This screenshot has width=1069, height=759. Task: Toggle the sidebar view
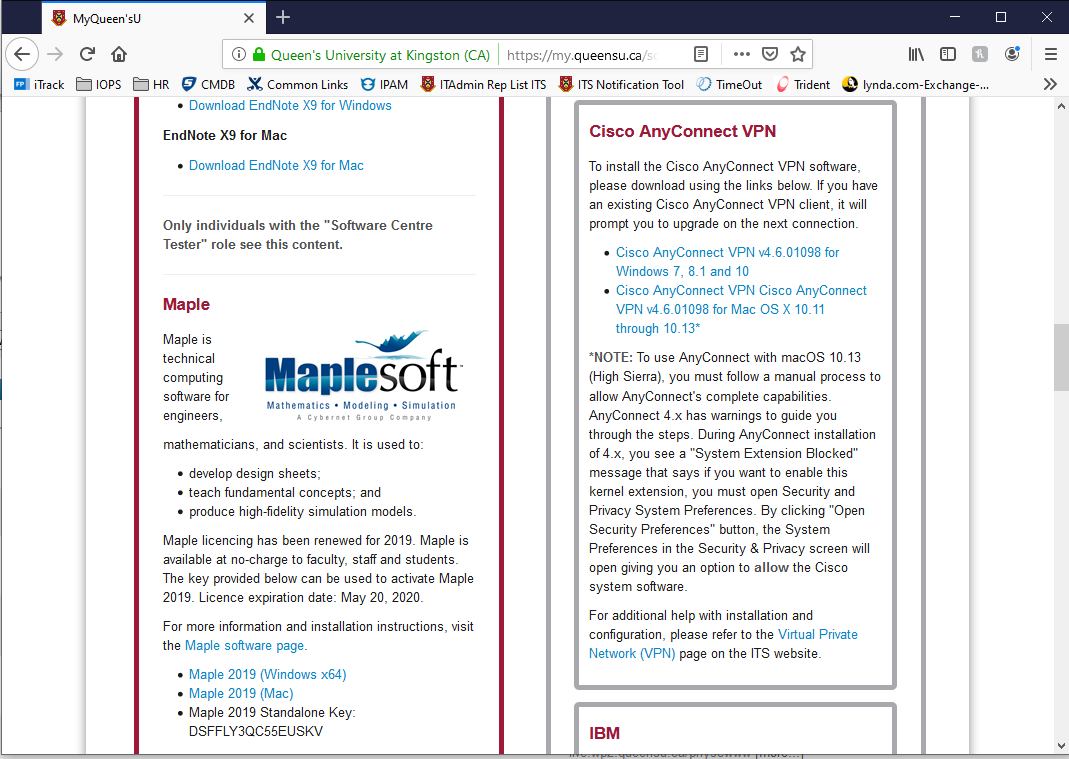click(x=948, y=54)
